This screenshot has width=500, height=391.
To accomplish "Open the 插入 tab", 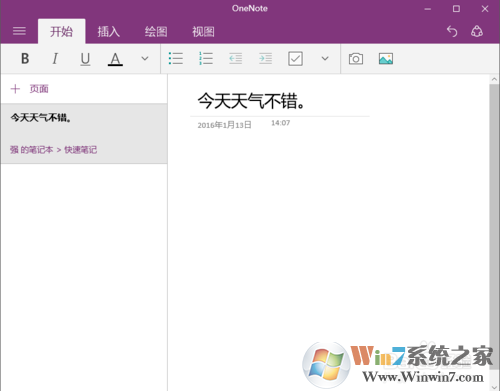I will (x=108, y=32).
